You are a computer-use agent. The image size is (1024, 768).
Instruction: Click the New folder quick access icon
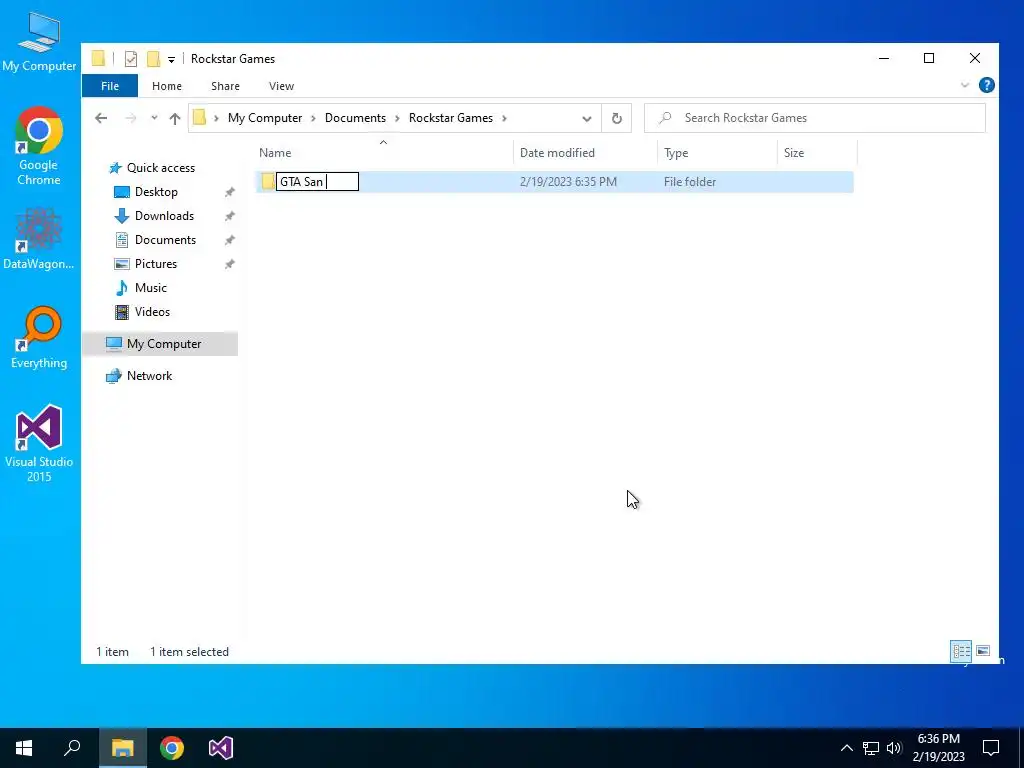[153, 59]
